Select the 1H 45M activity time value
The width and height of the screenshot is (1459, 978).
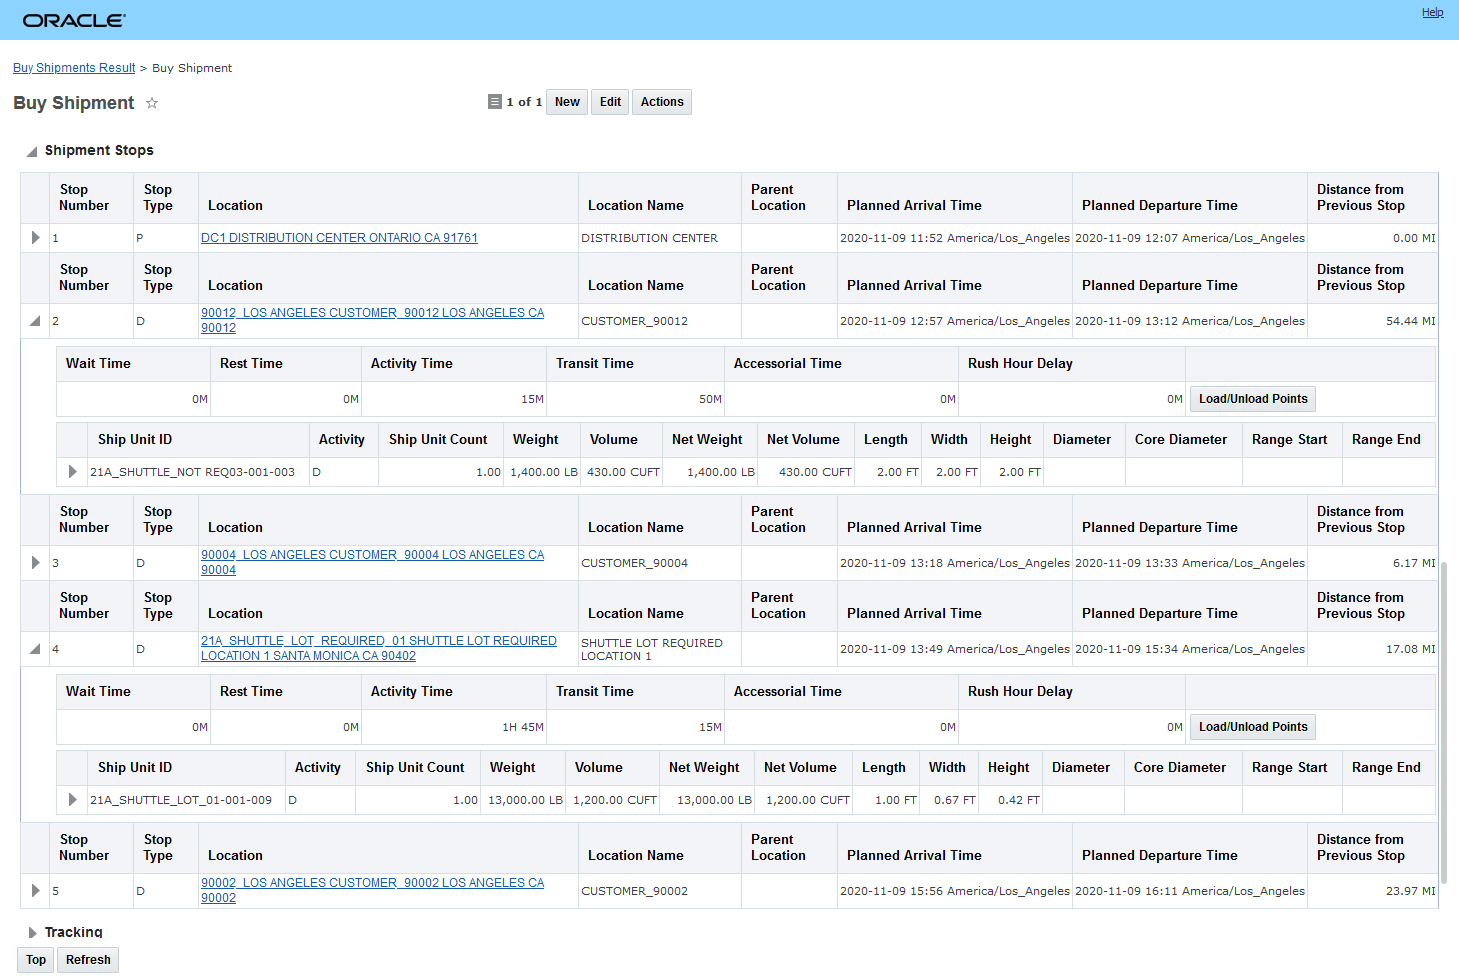(523, 727)
